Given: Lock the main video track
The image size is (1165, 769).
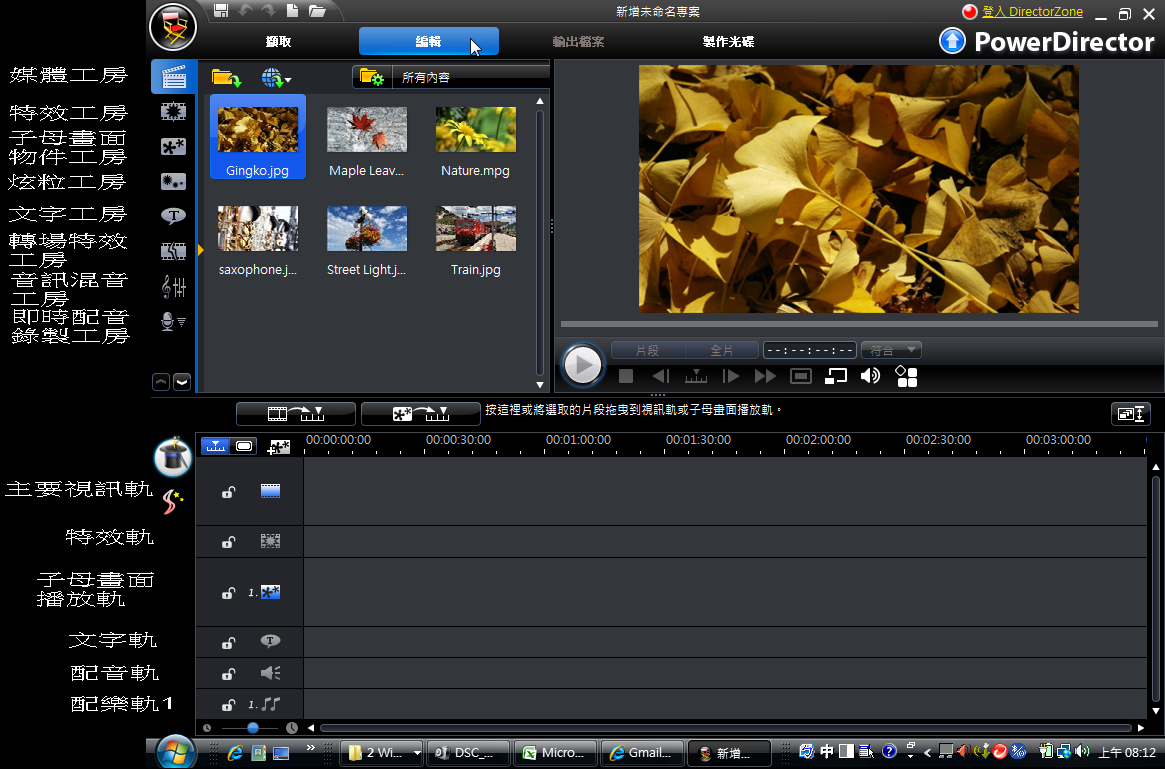Looking at the screenshot, I should click(x=228, y=492).
